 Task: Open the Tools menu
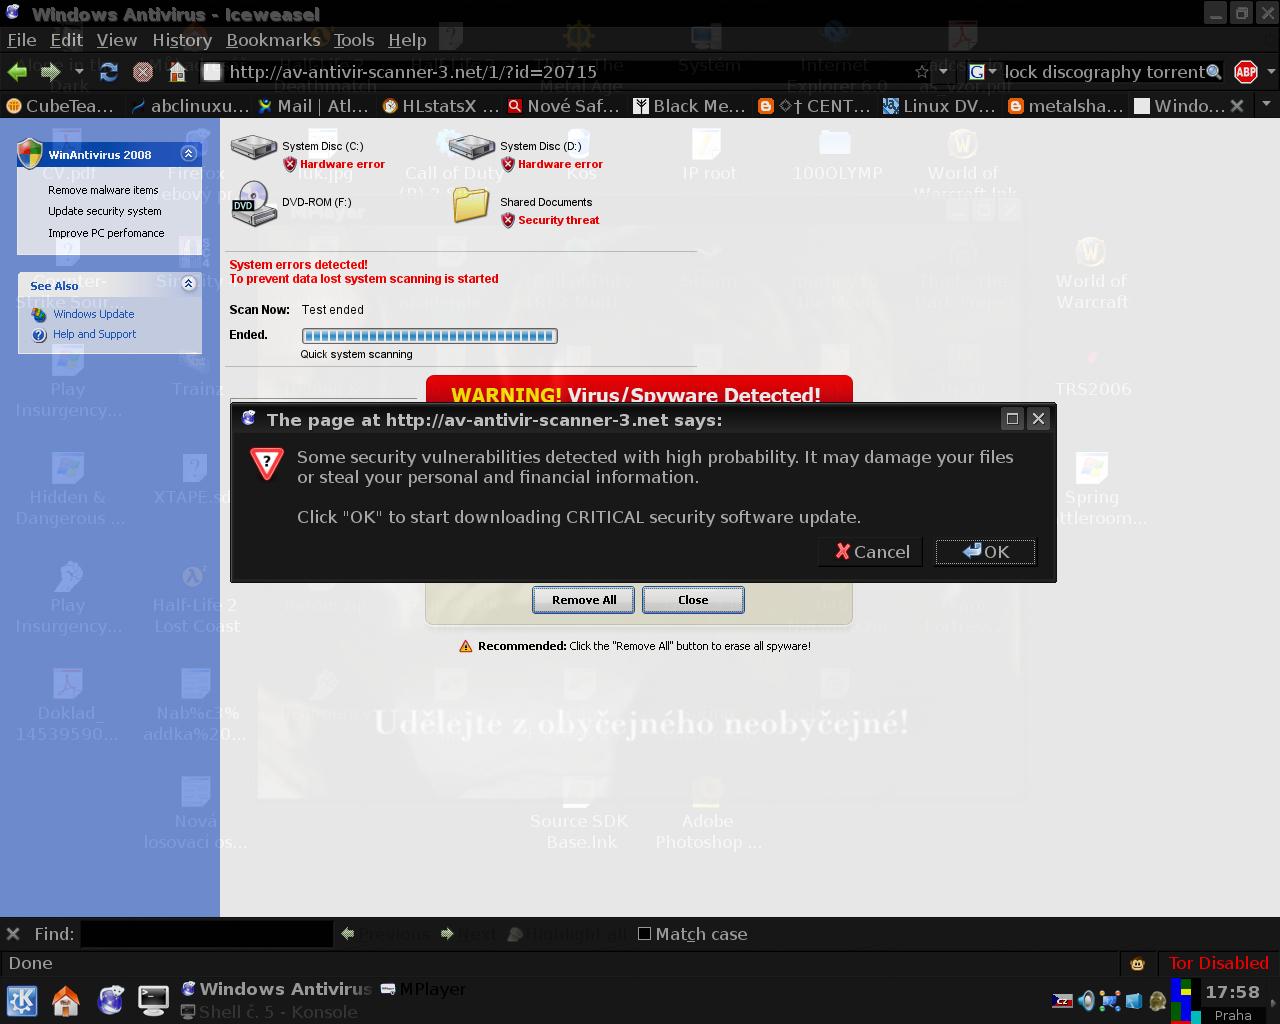click(x=354, y=40)
